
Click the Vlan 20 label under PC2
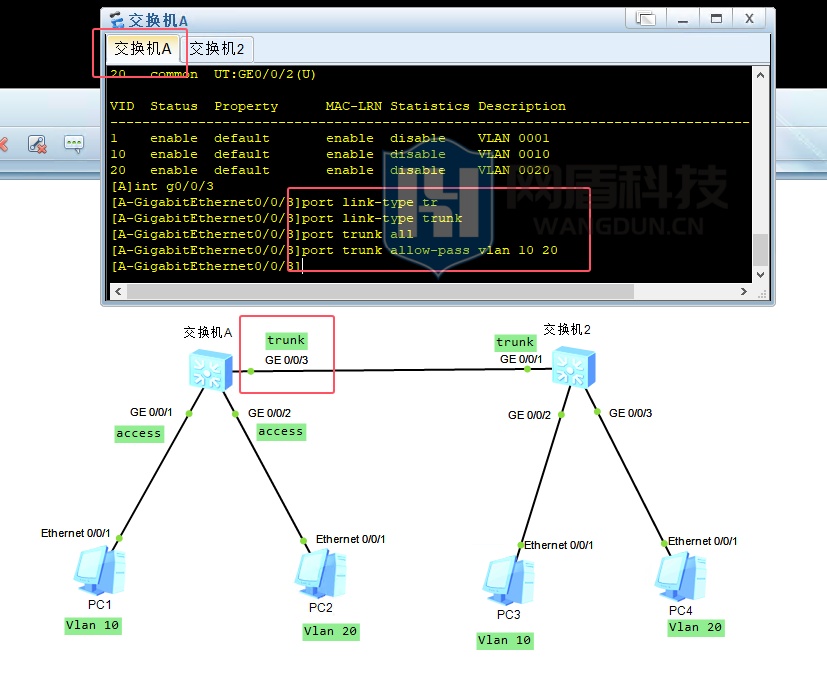(331, 632)
